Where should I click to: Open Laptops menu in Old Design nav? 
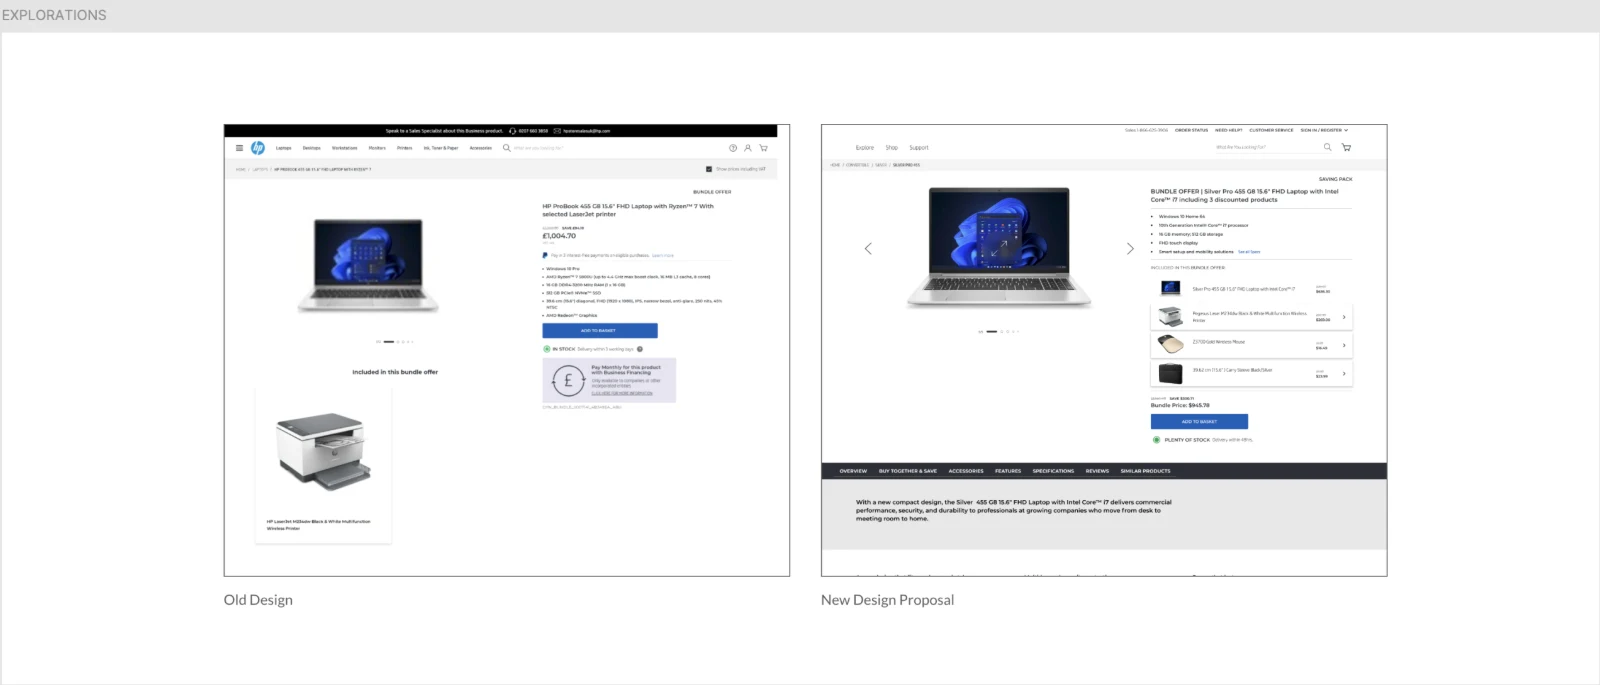[284, 148]
